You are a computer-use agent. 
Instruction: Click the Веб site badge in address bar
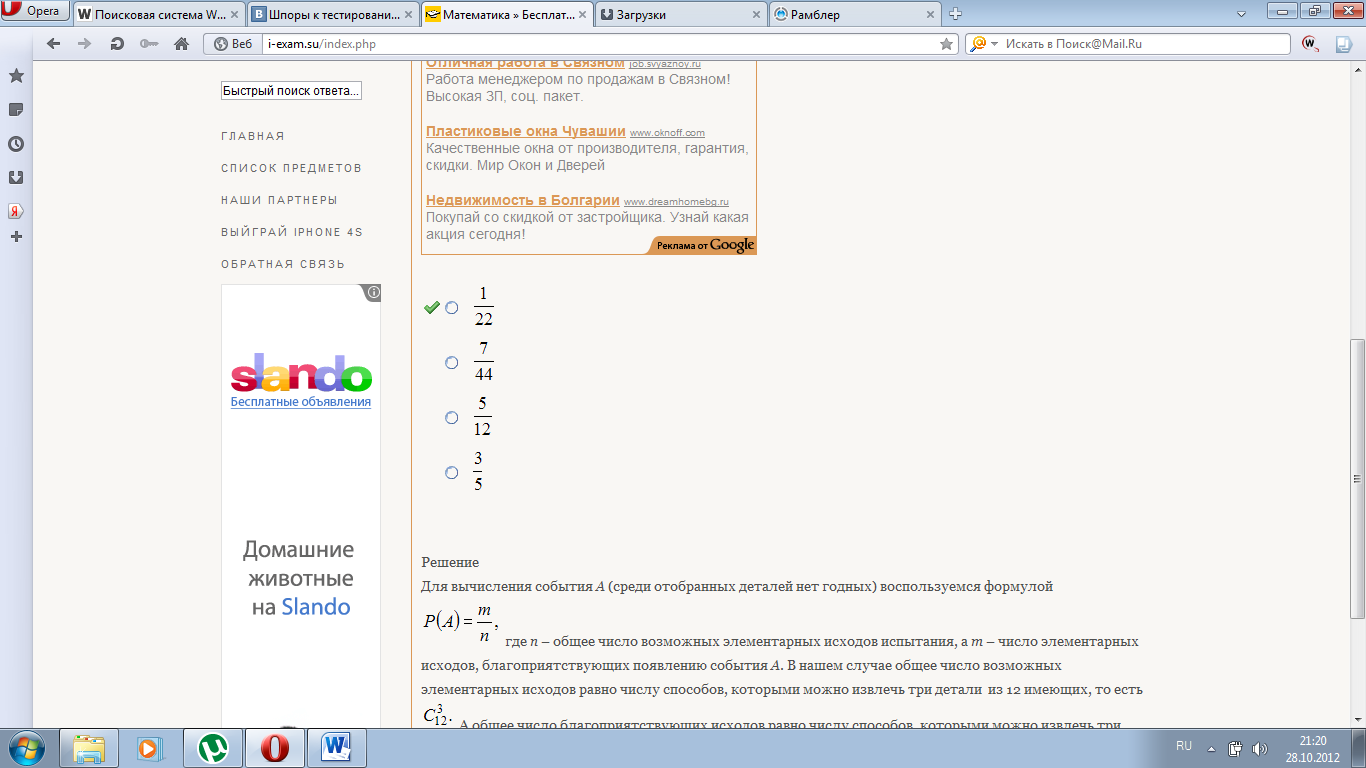tap(233, 44)
